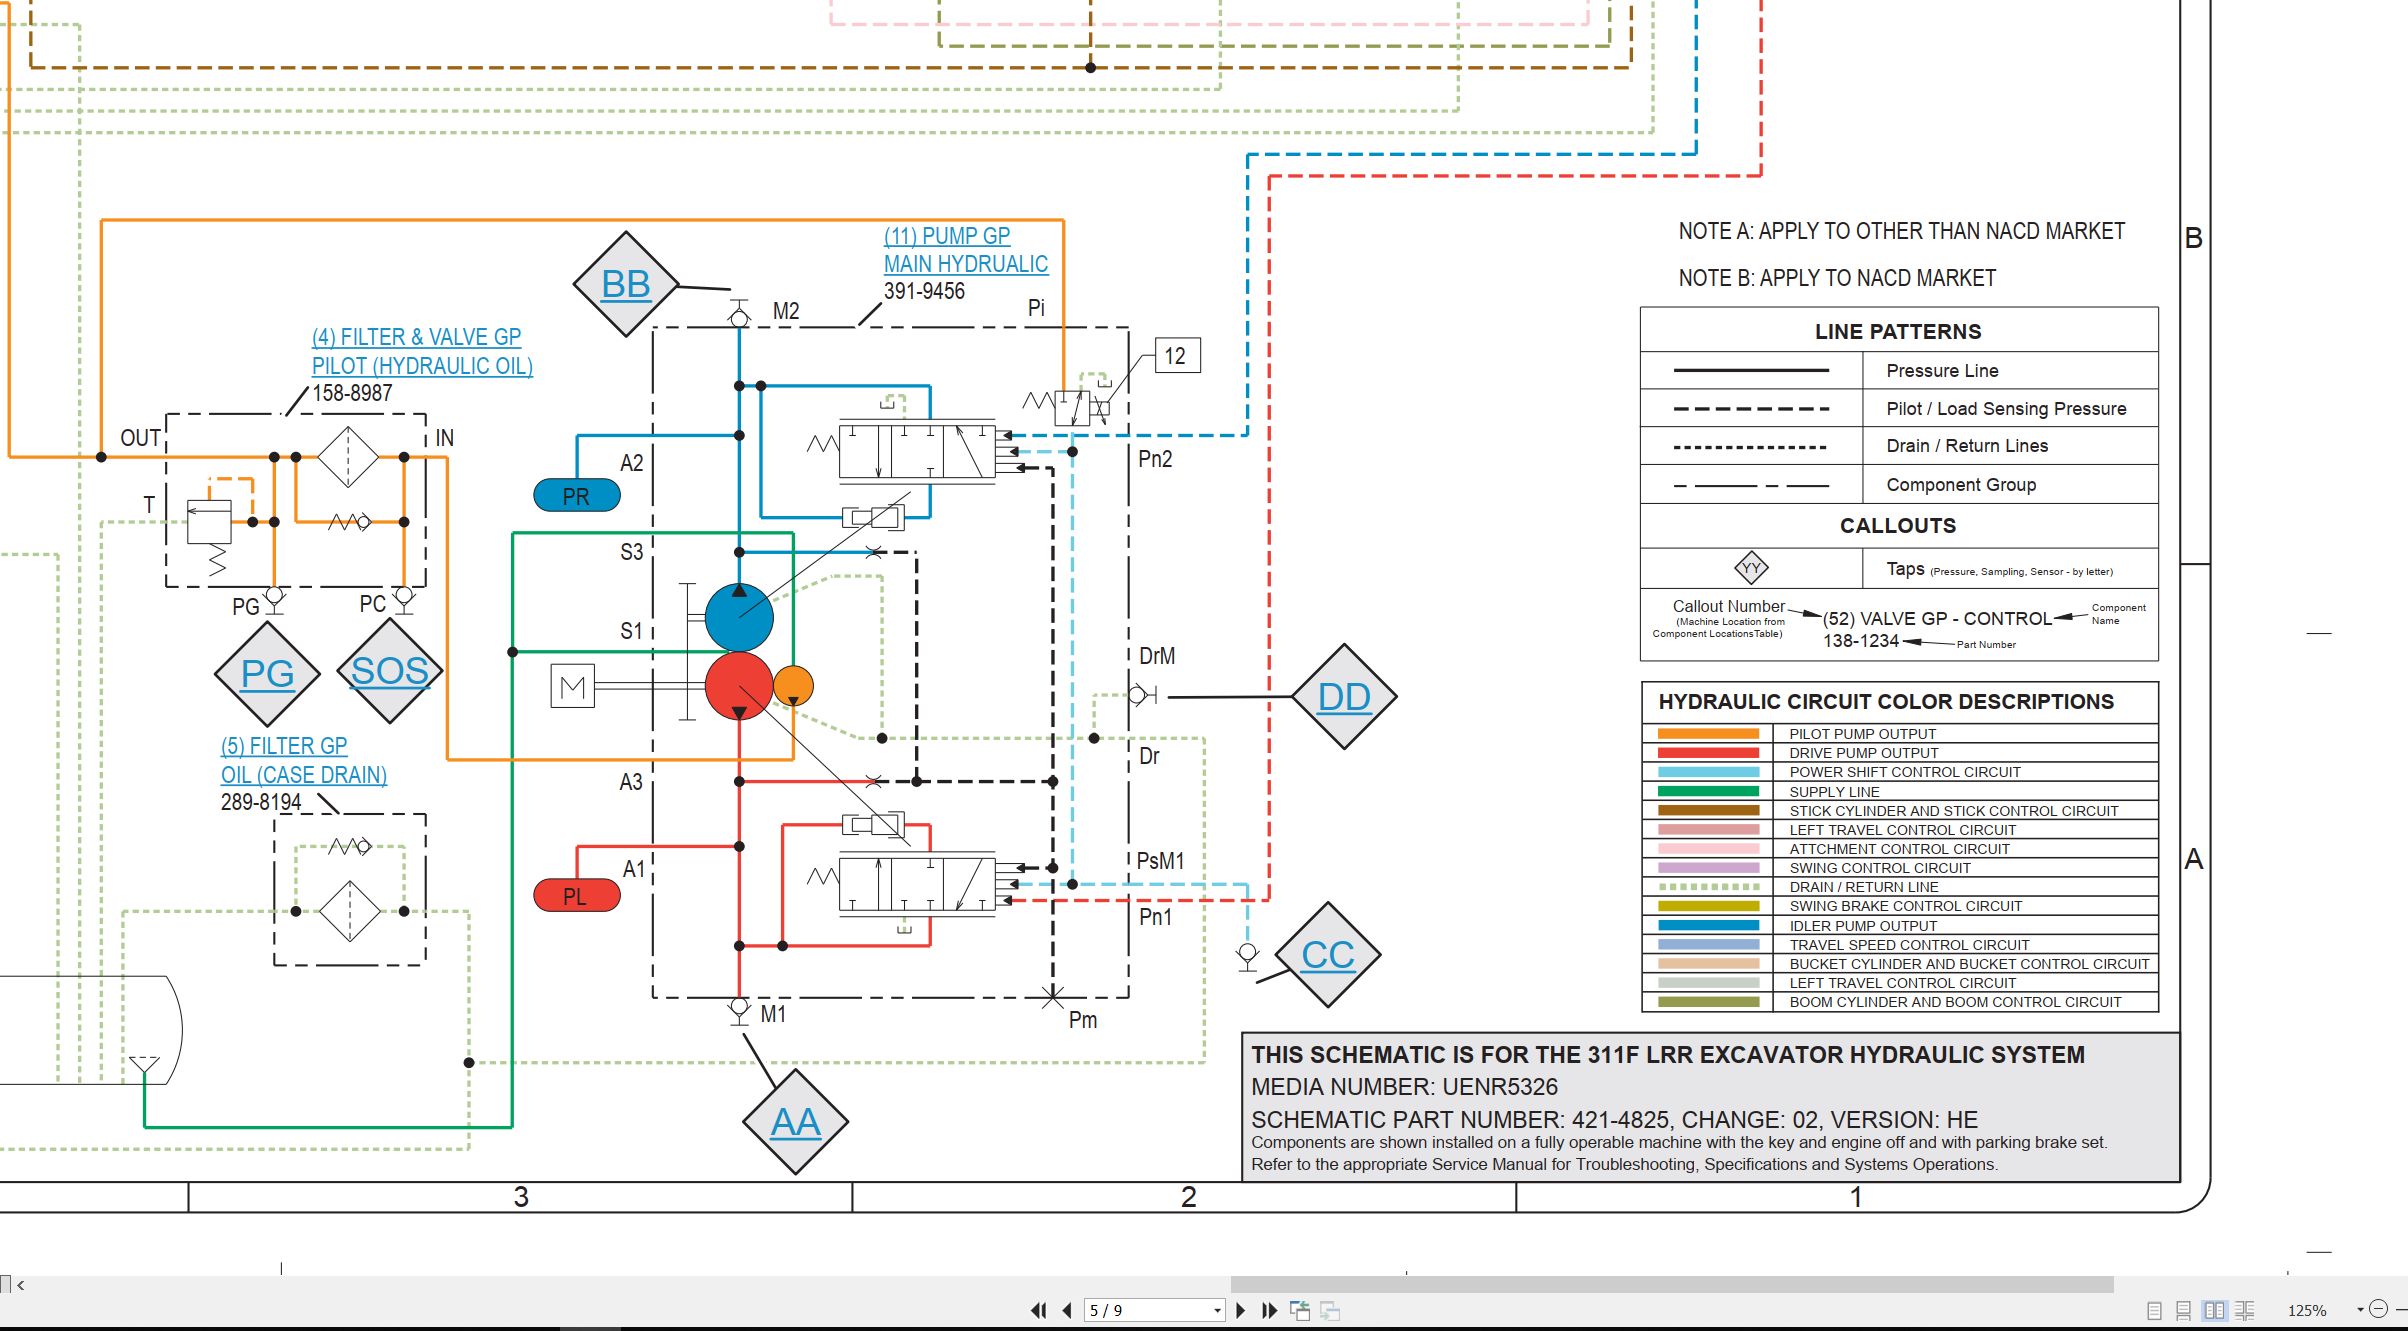Open the zoom level dropdown arrow
Viewport: 2408px width, 1331px height.
[2360, 1310]
